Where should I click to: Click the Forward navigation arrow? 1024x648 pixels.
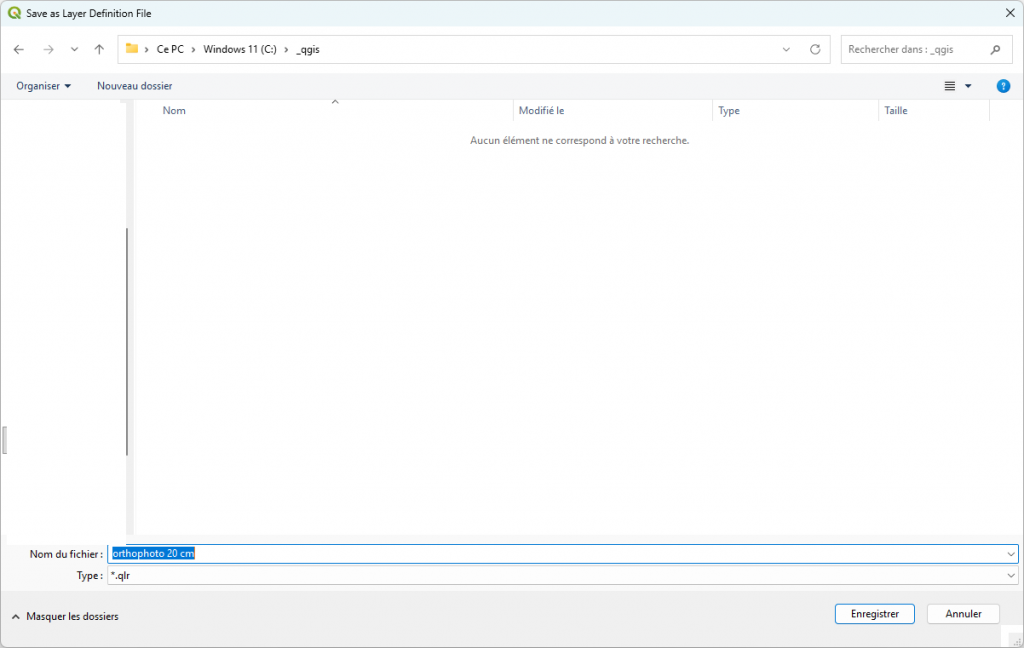(x=48, y=49)
